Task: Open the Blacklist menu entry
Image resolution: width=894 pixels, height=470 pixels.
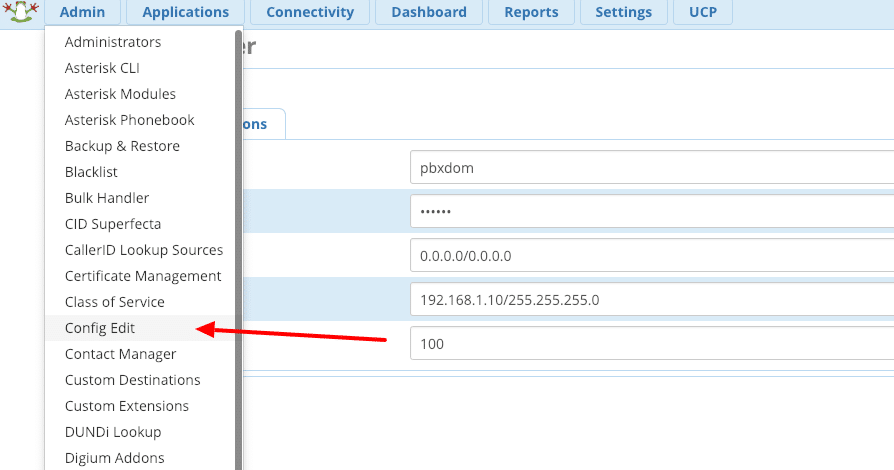Action: click(x=91, y=172)
